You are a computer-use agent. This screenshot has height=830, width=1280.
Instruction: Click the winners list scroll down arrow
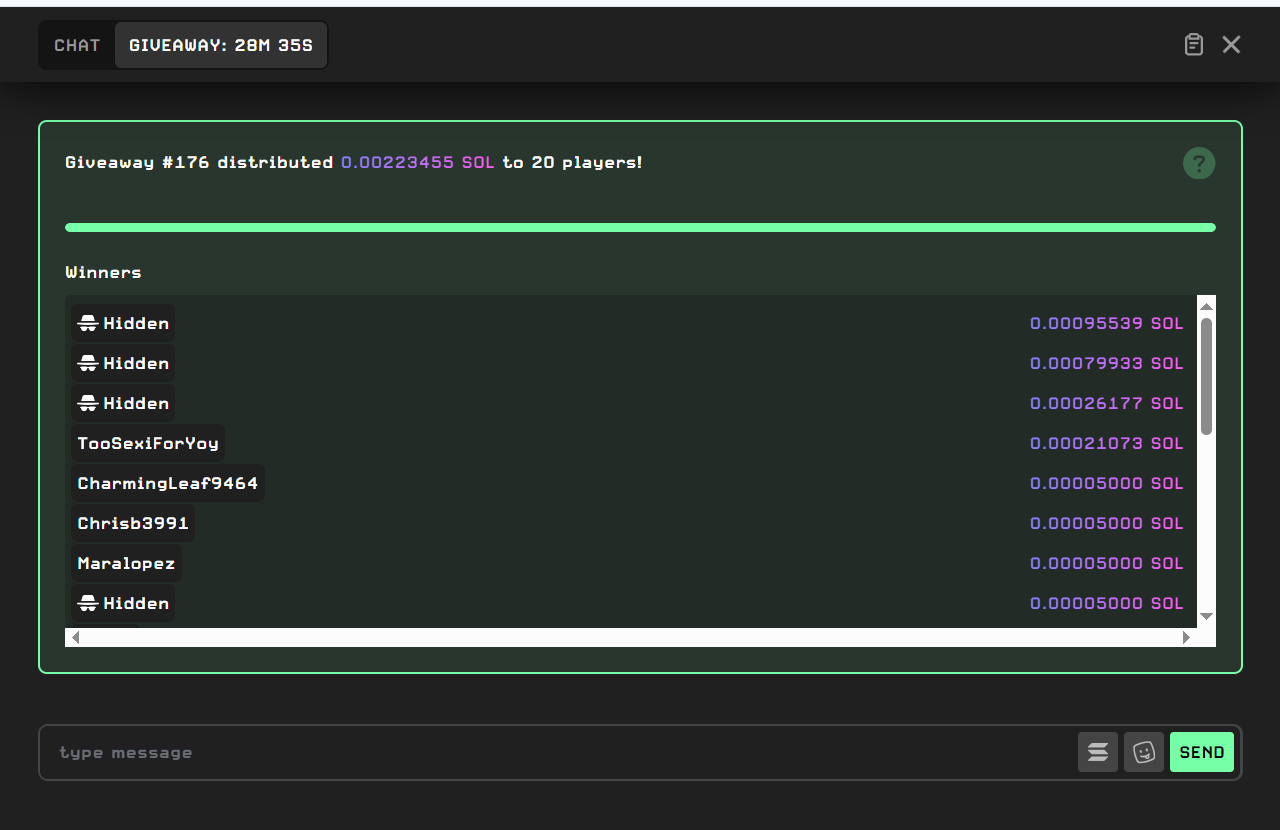pos(1206,616)
